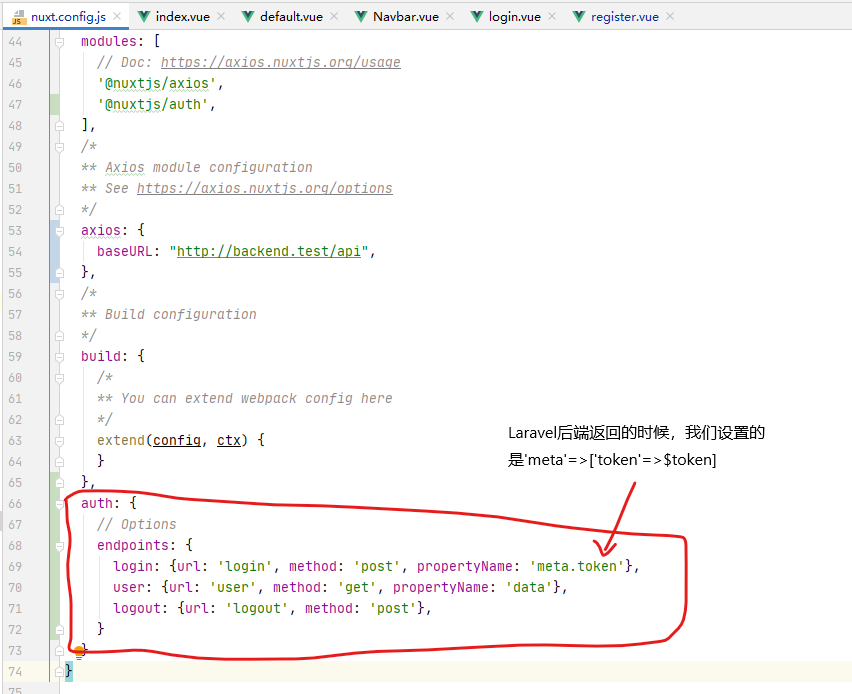852x694 pixels.
Task: Click line number 69 in the gutter
Action: tap(15, 567)
